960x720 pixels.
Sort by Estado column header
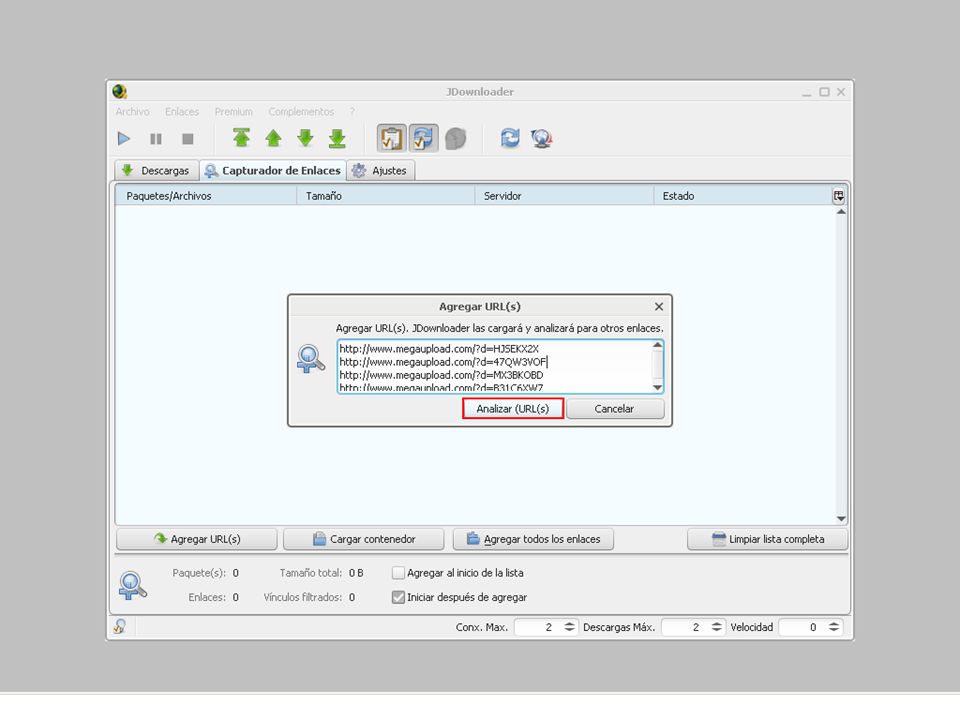(x=741, y=196)
